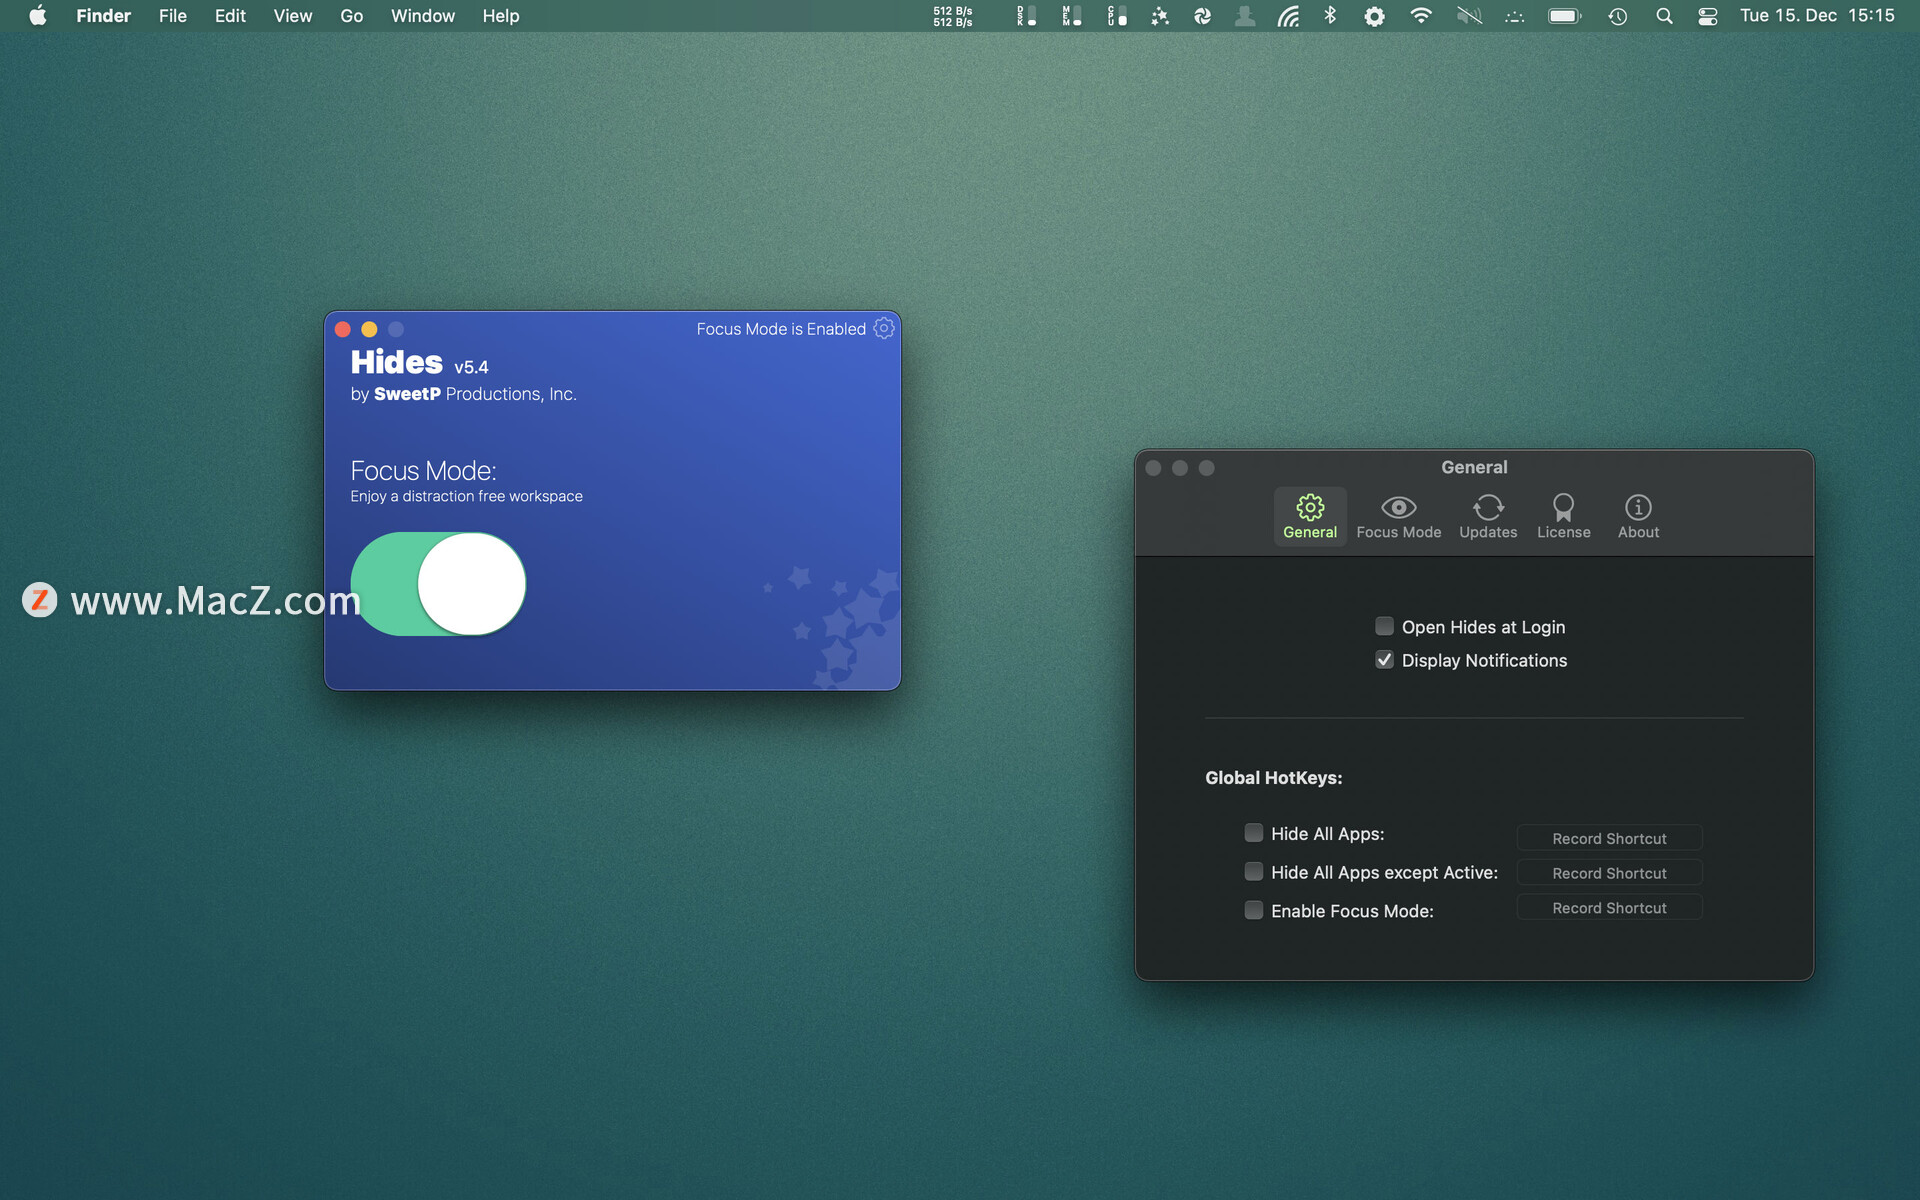The image size is (1920, 1200).
Task: Open the battery status menu
Action: pos(1565,16)
